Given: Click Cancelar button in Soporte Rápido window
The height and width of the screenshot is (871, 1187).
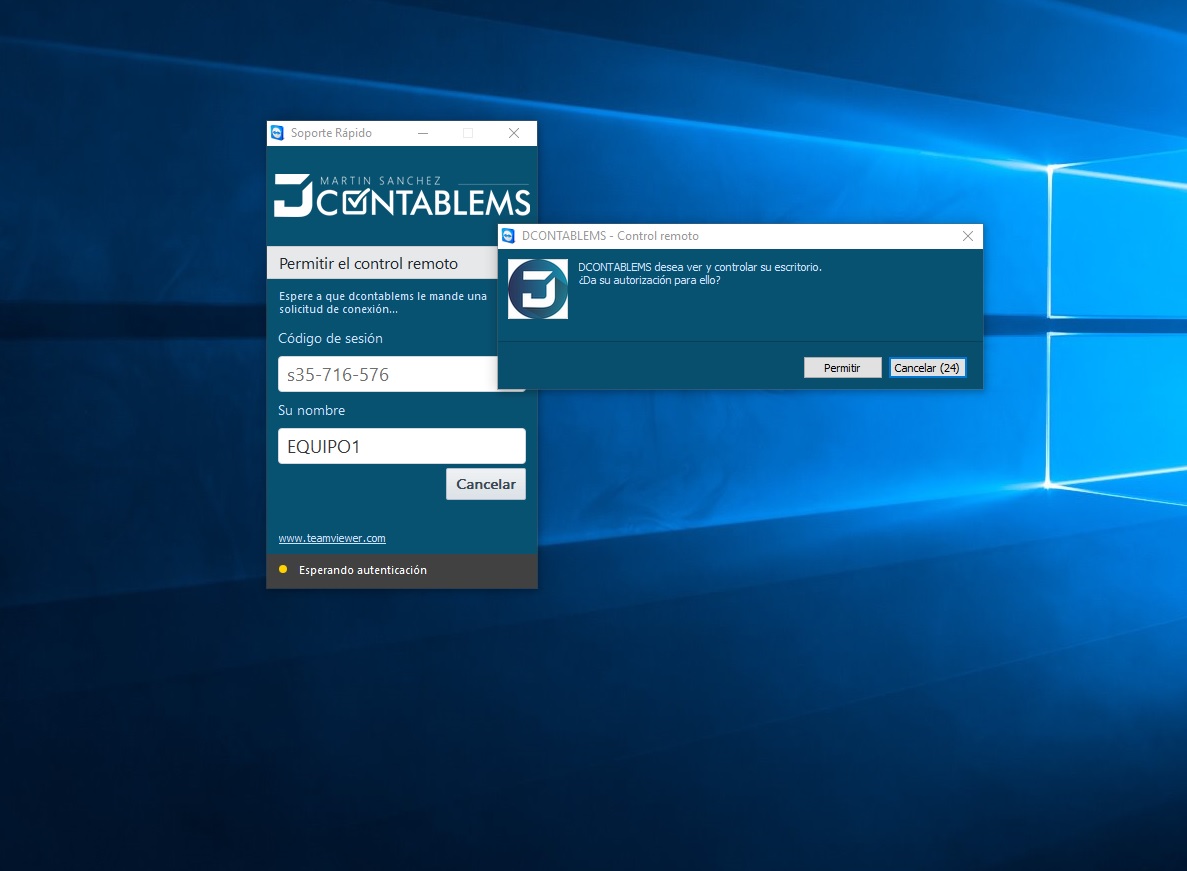Looking at the screenshot, I should click(485, 484).
